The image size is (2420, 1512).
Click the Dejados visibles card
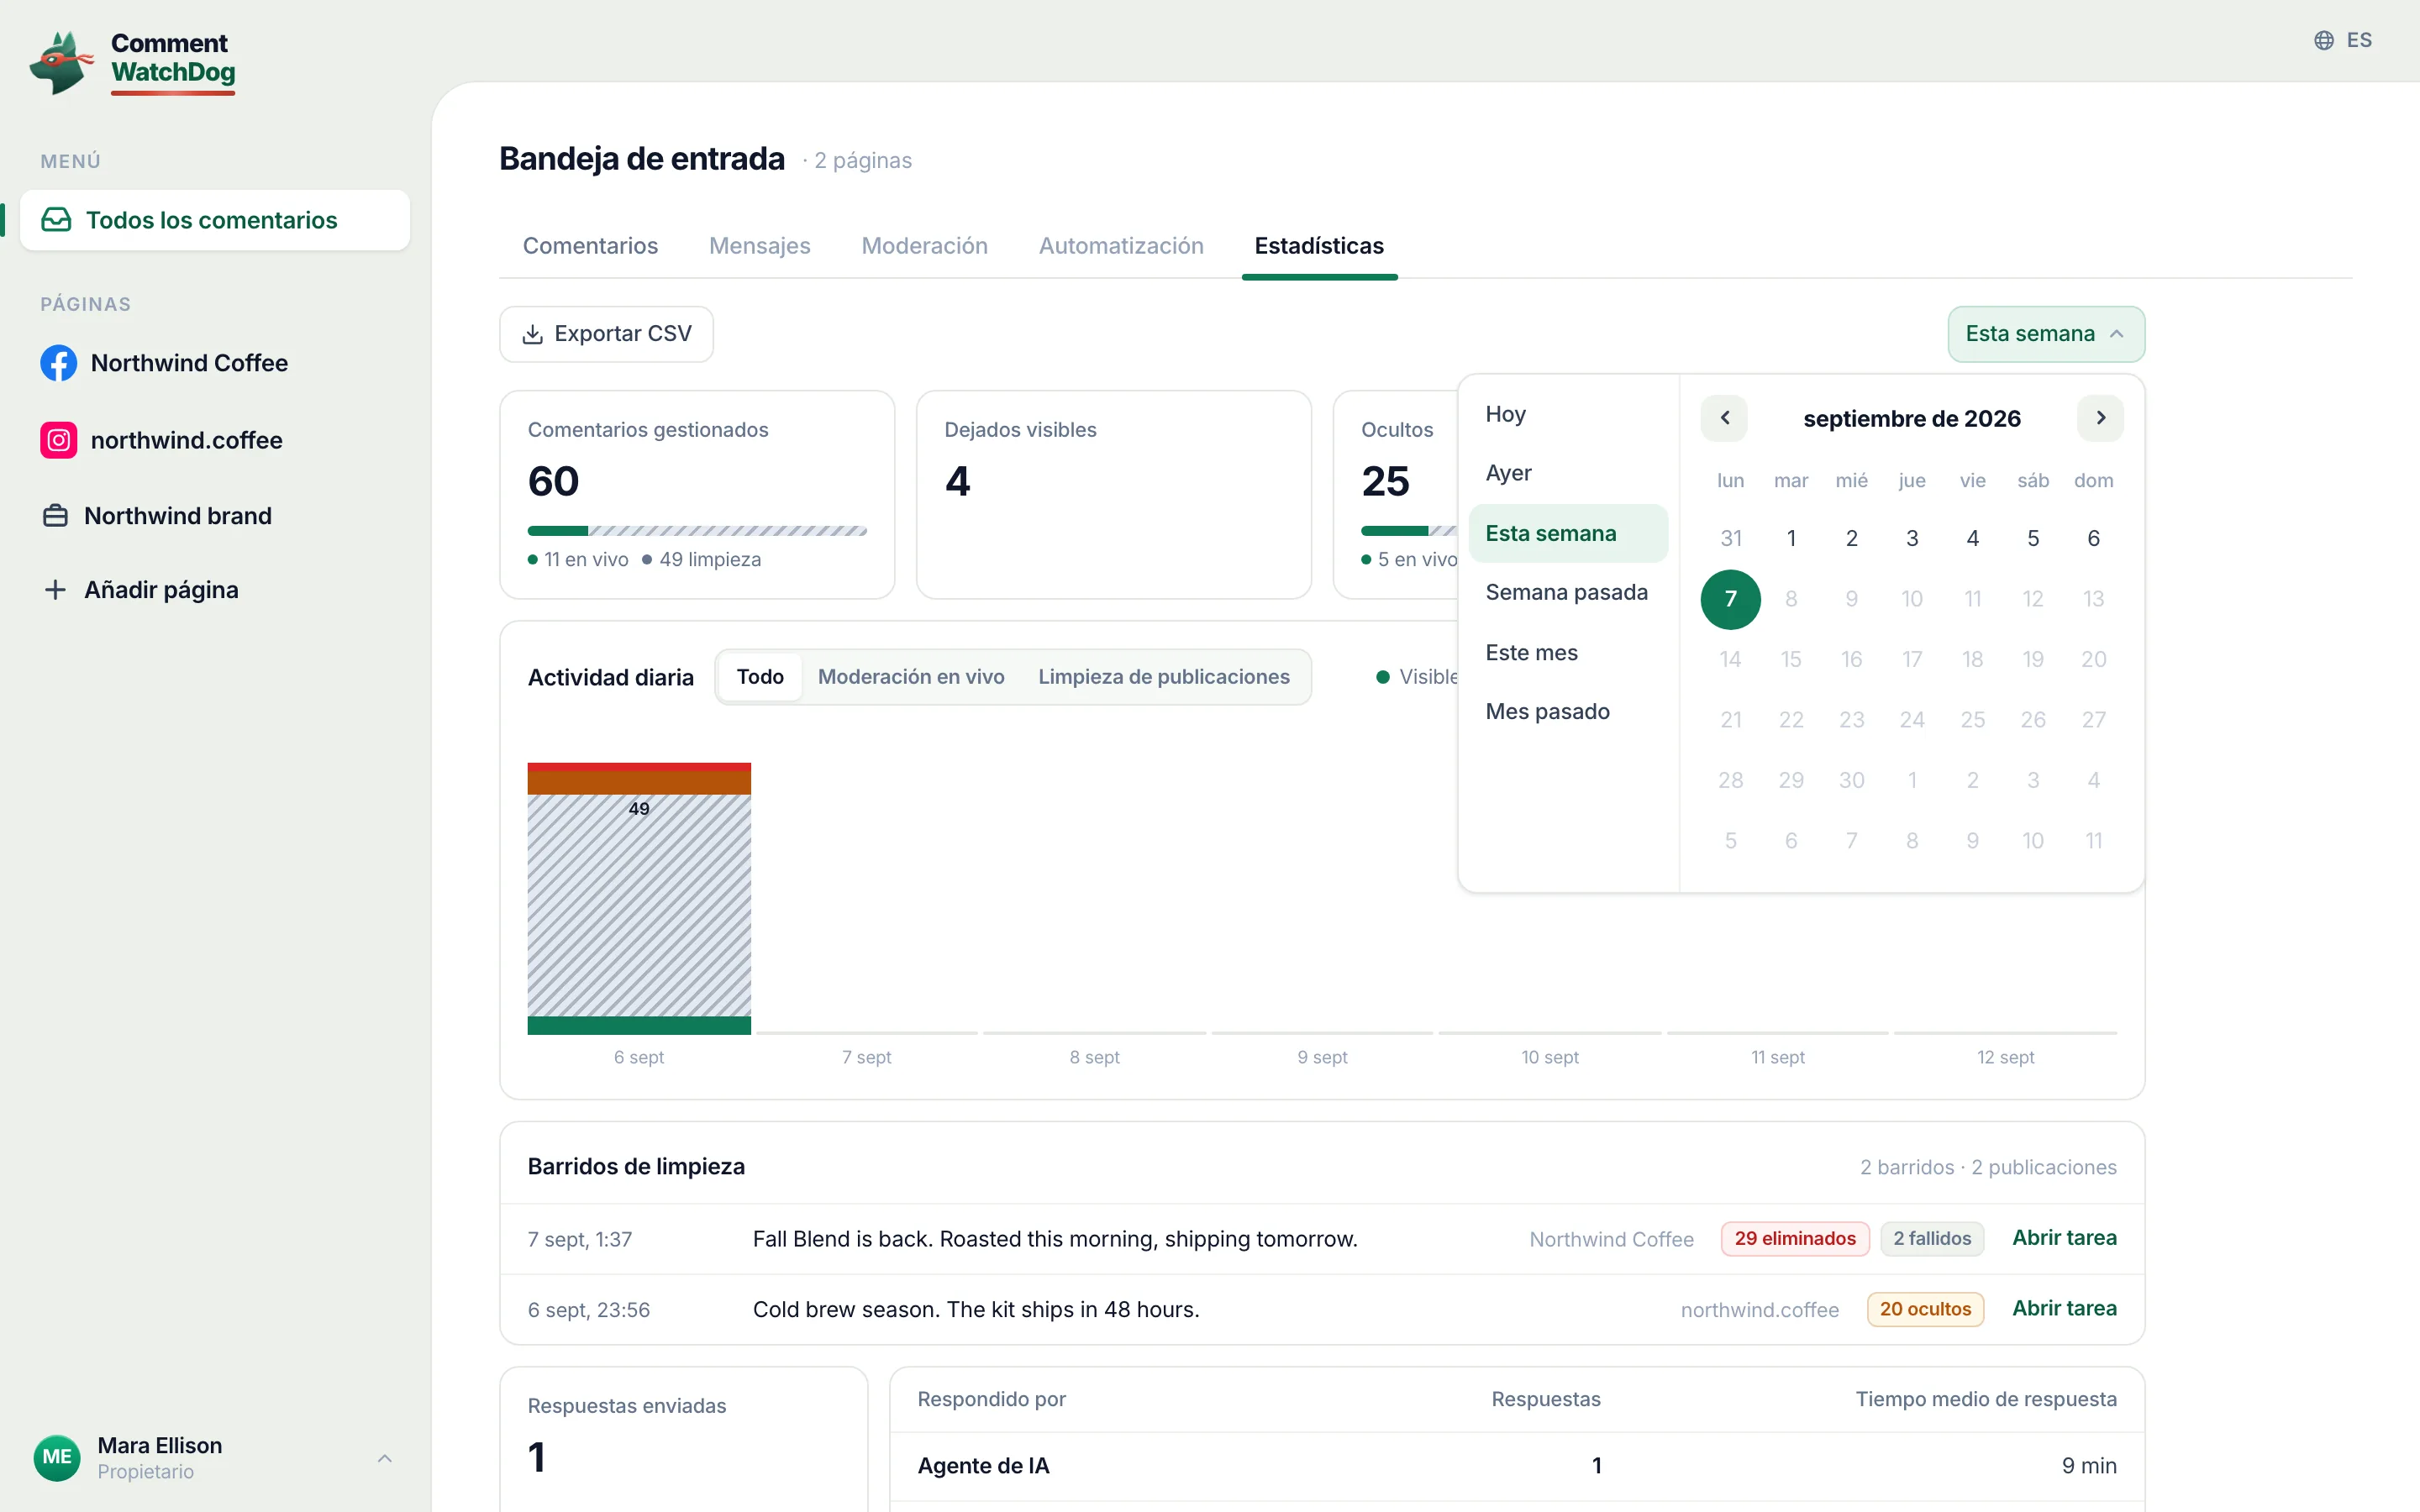click(1114, 495)
